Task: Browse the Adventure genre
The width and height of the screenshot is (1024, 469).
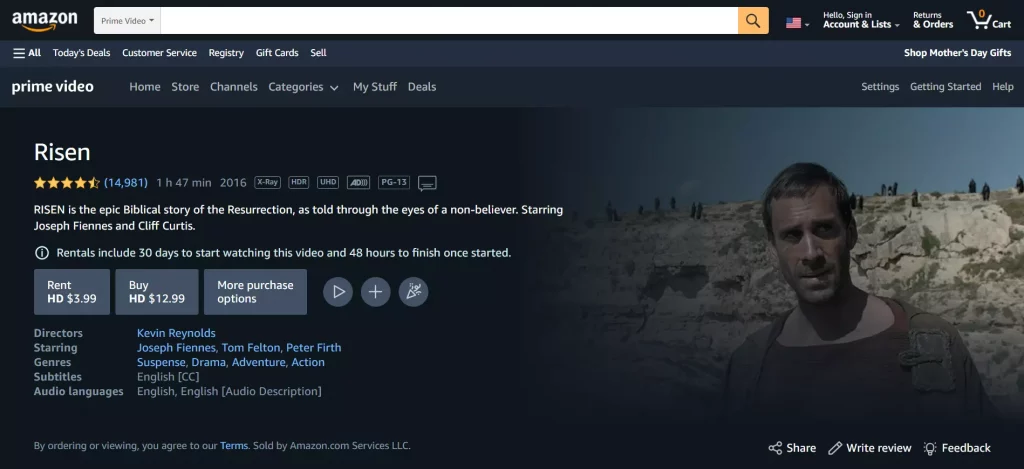Action: (x=259, y=363)
